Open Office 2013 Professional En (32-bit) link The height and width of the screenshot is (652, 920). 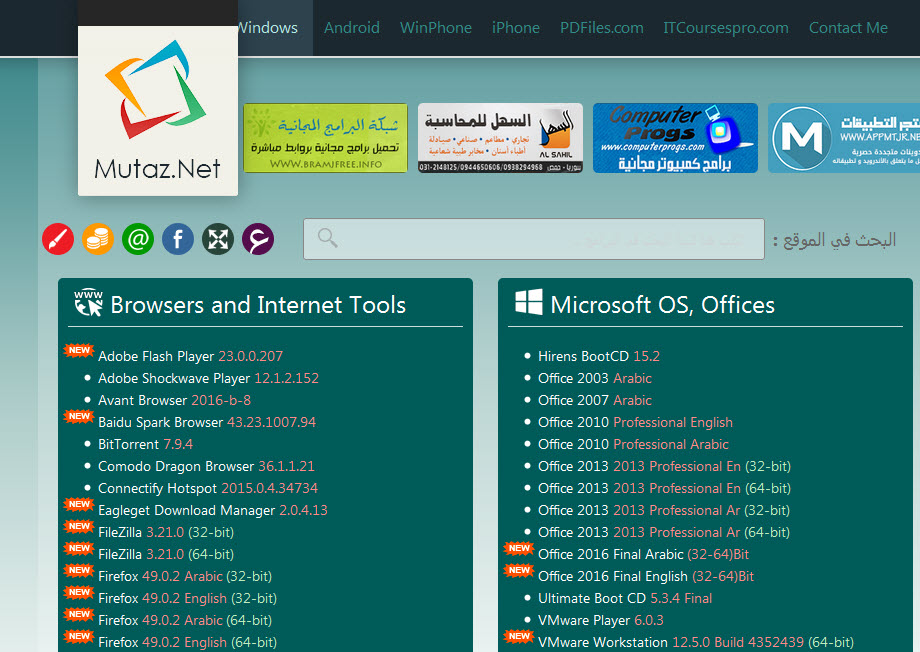pos(664,466)
